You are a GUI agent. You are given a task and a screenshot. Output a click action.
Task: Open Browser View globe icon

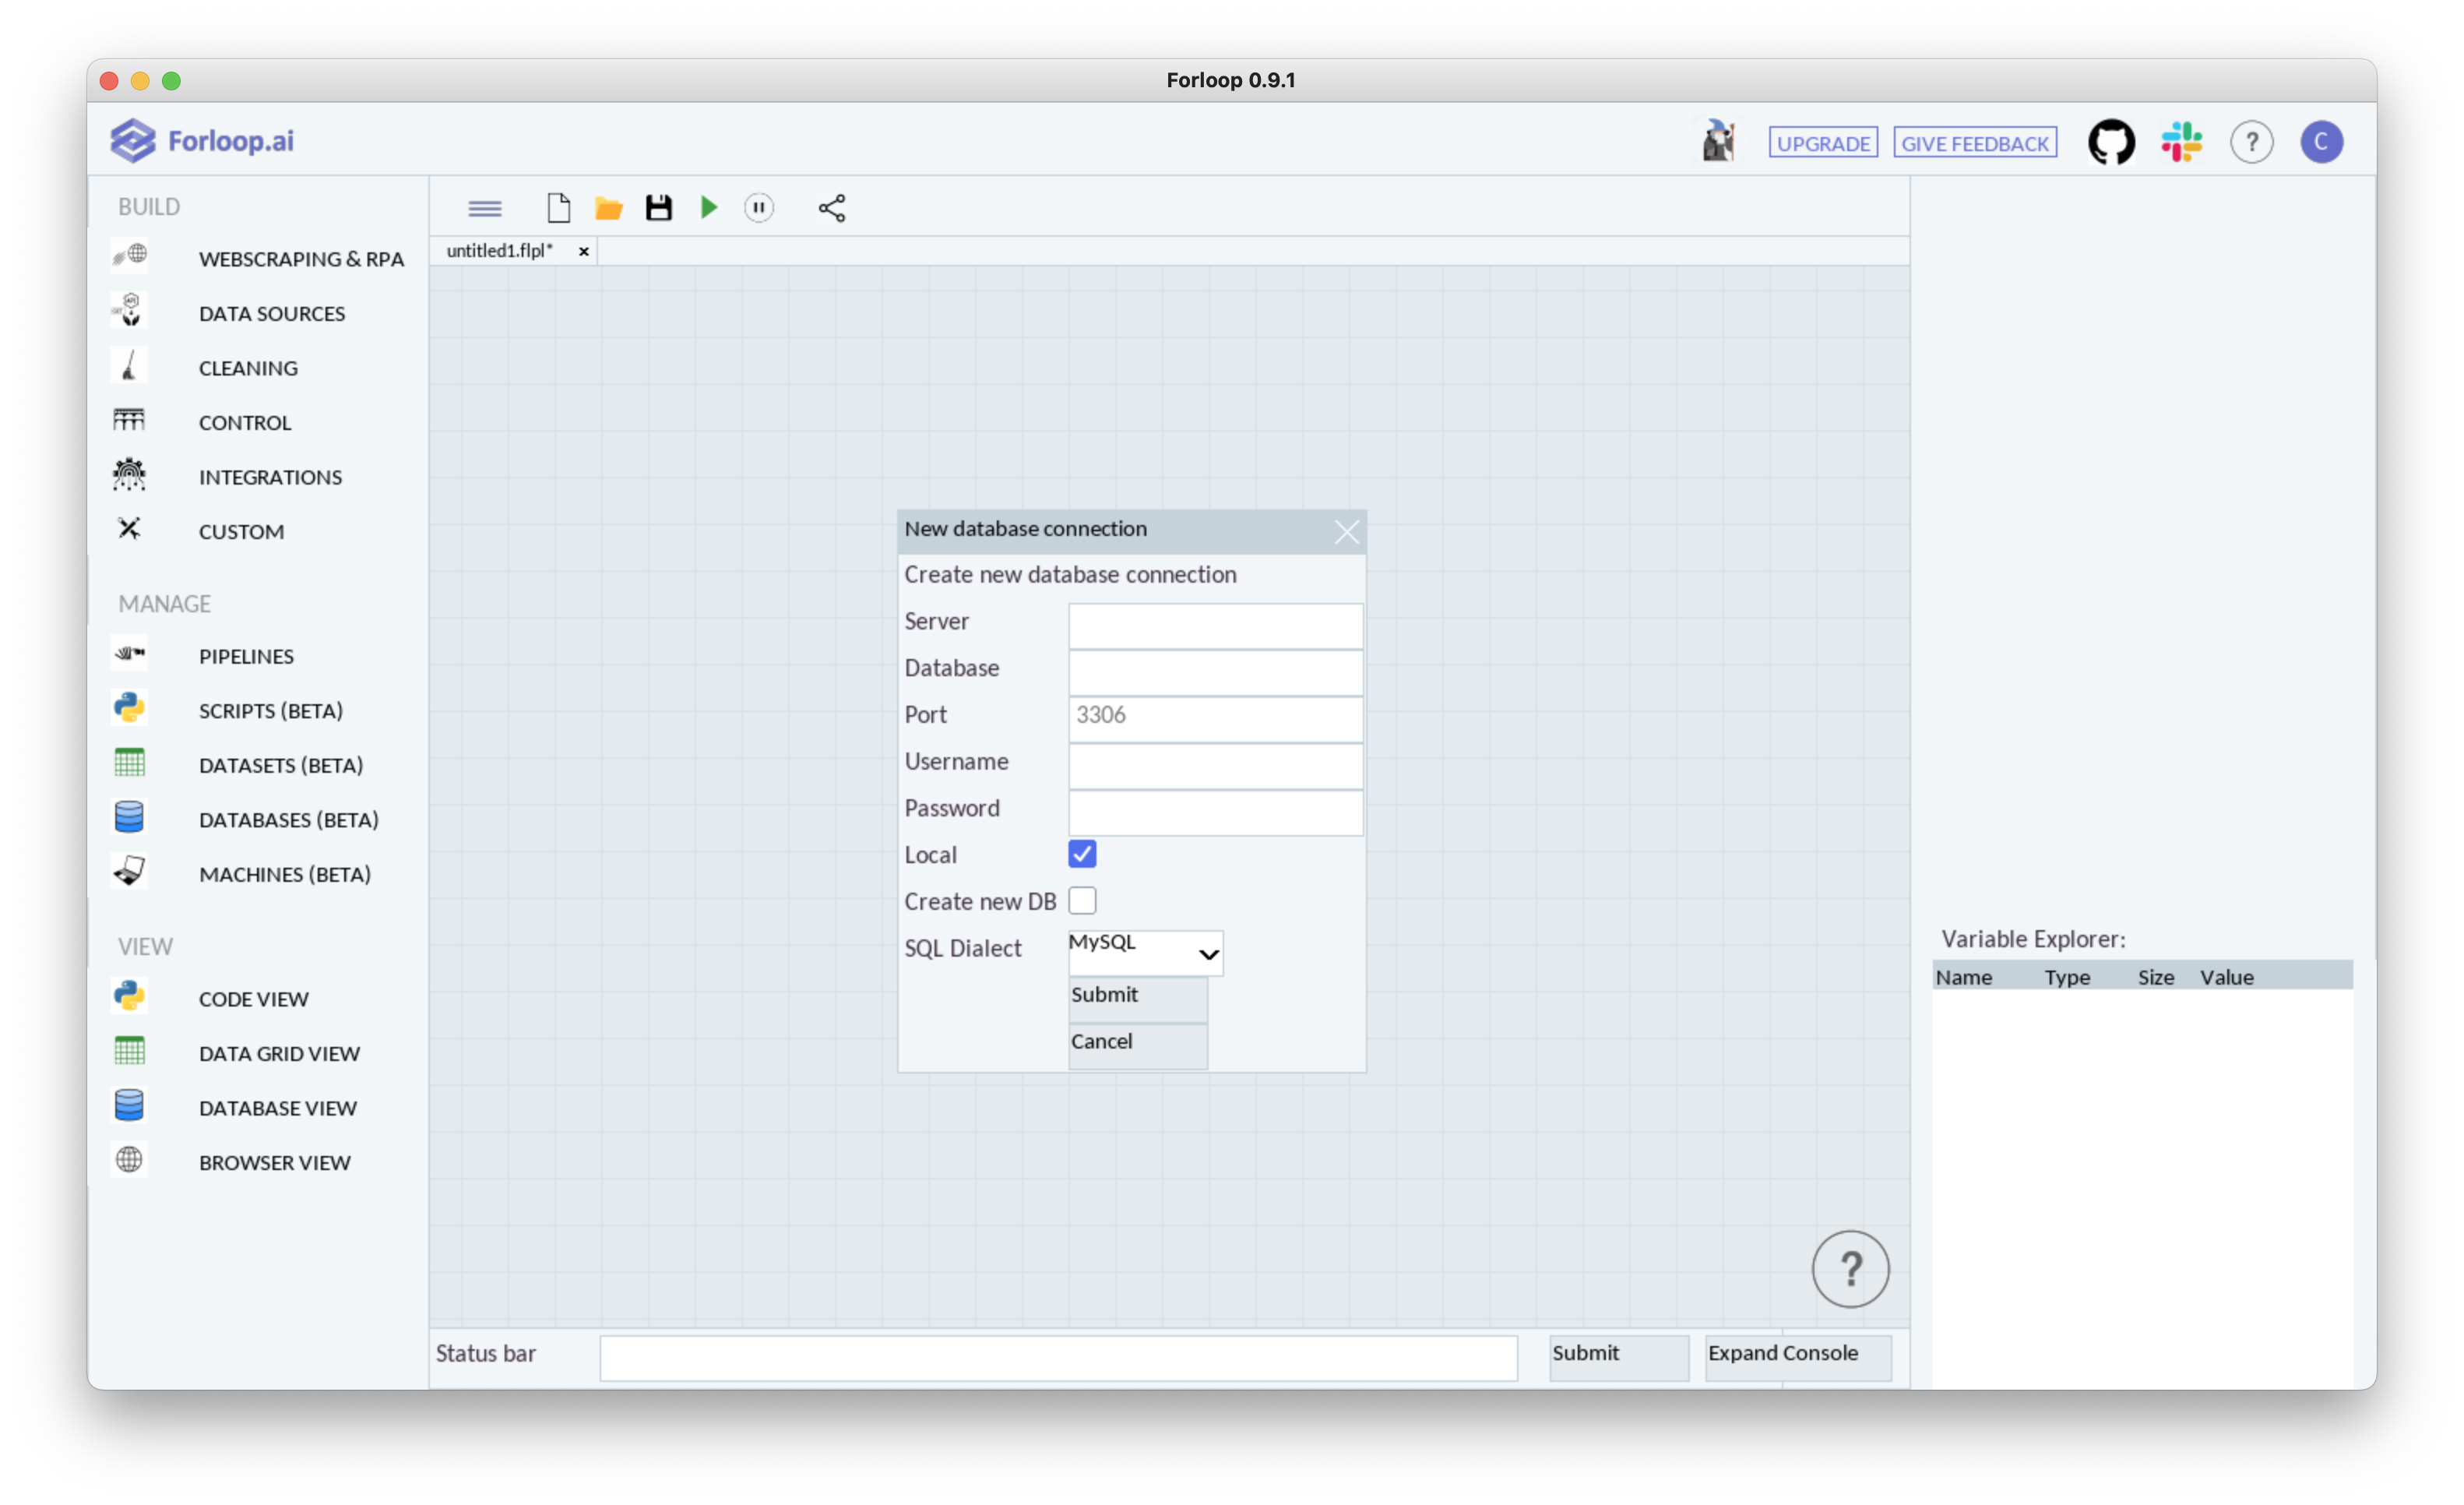pos(129,1160)
